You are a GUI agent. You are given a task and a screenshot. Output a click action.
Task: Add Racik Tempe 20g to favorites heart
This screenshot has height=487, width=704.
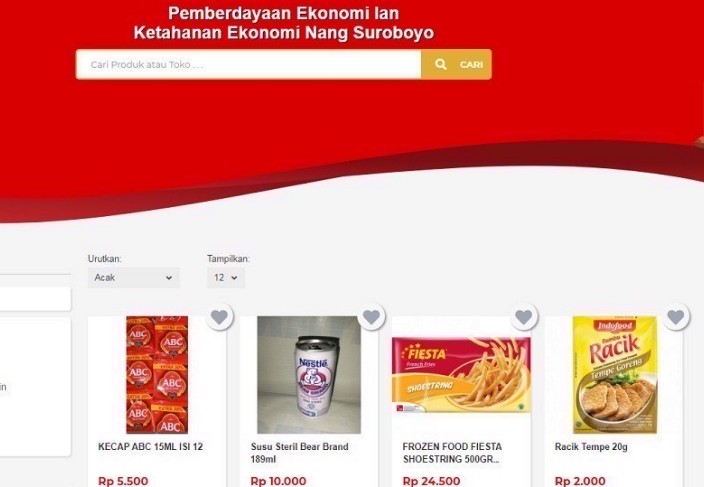coord(676,317)
